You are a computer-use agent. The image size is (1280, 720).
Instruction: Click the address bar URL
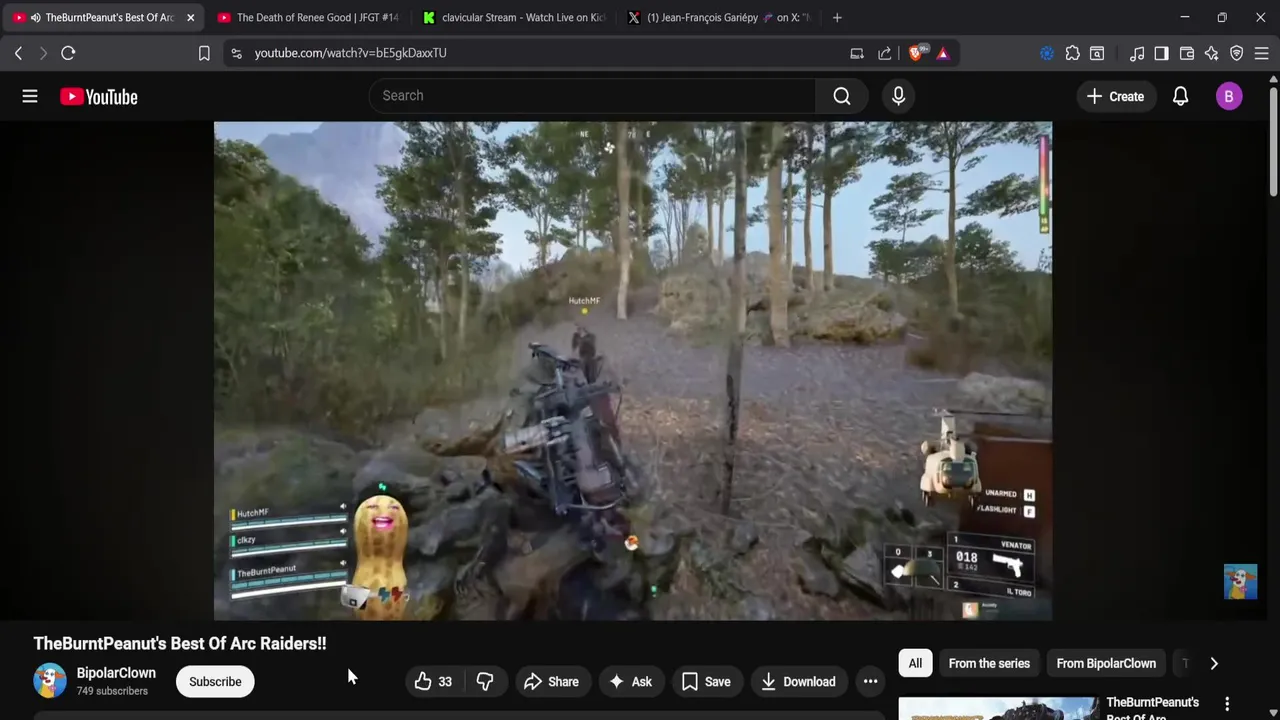coord(350,53)
